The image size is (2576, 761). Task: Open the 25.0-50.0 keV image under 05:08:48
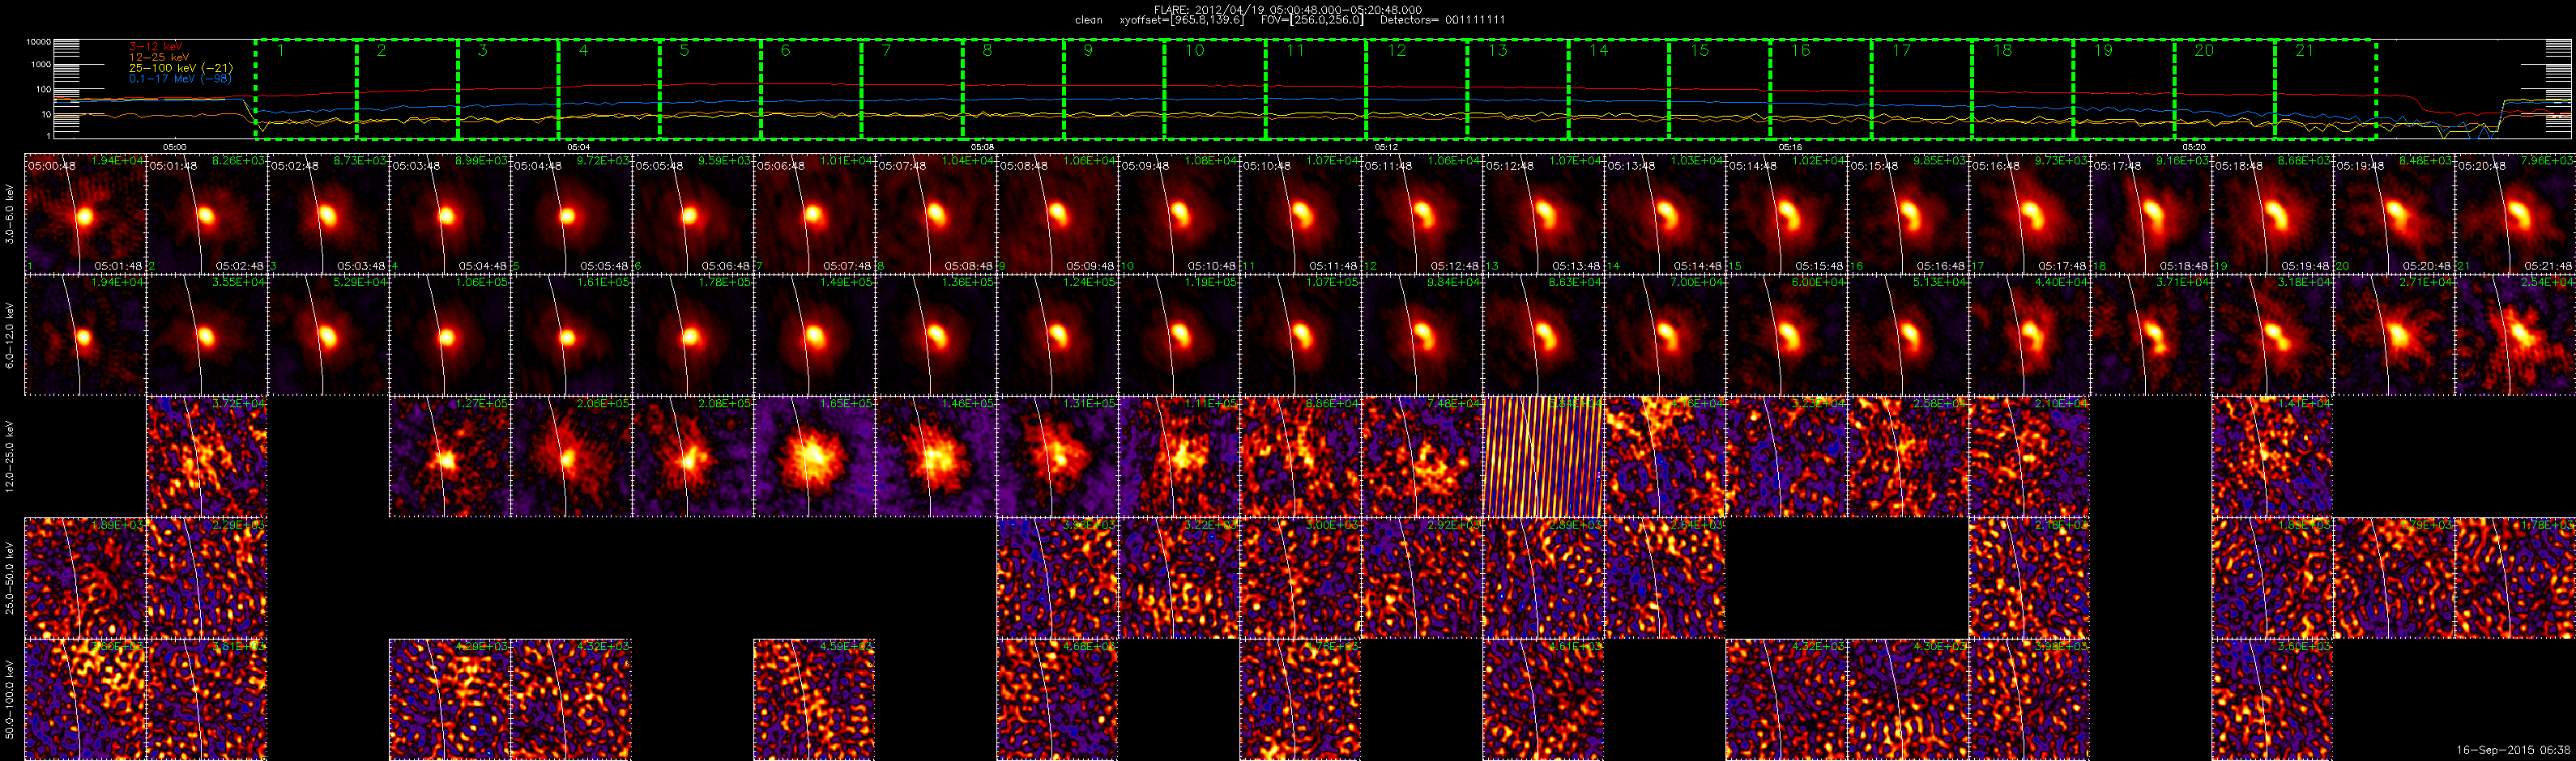pos(1057,578)
